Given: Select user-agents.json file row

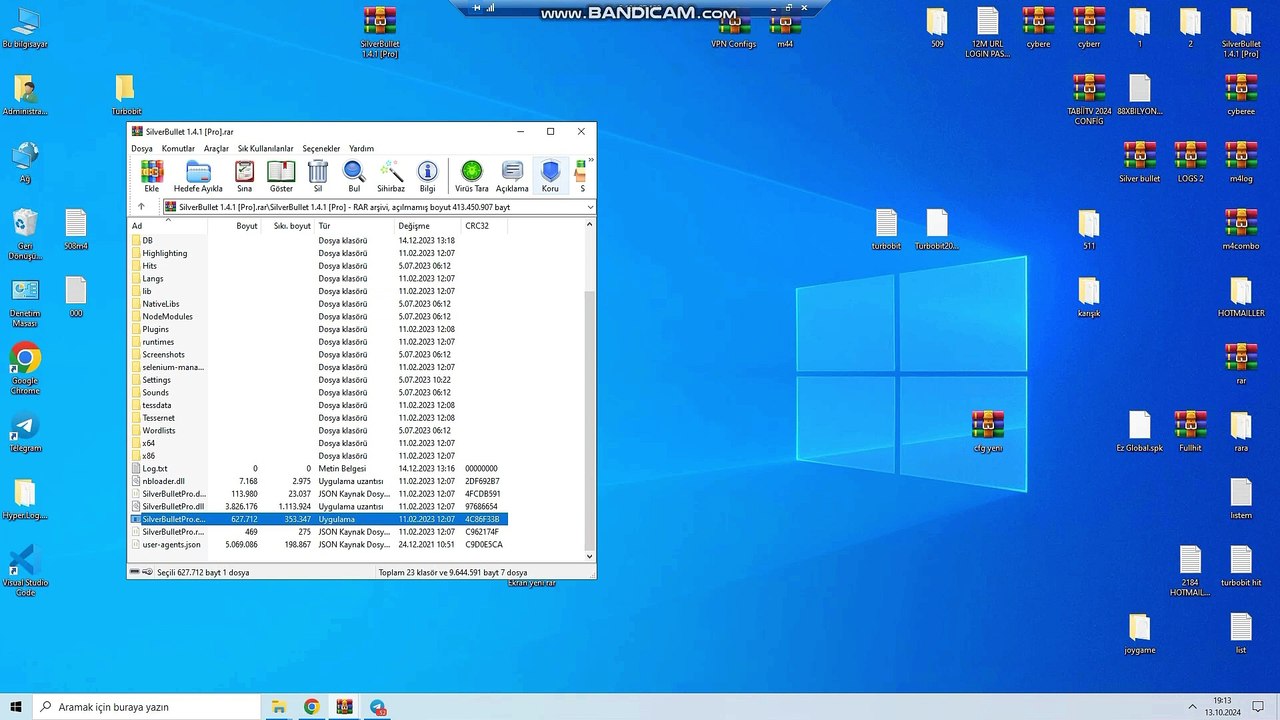Looking at the screenshot, I should [171, 545].
